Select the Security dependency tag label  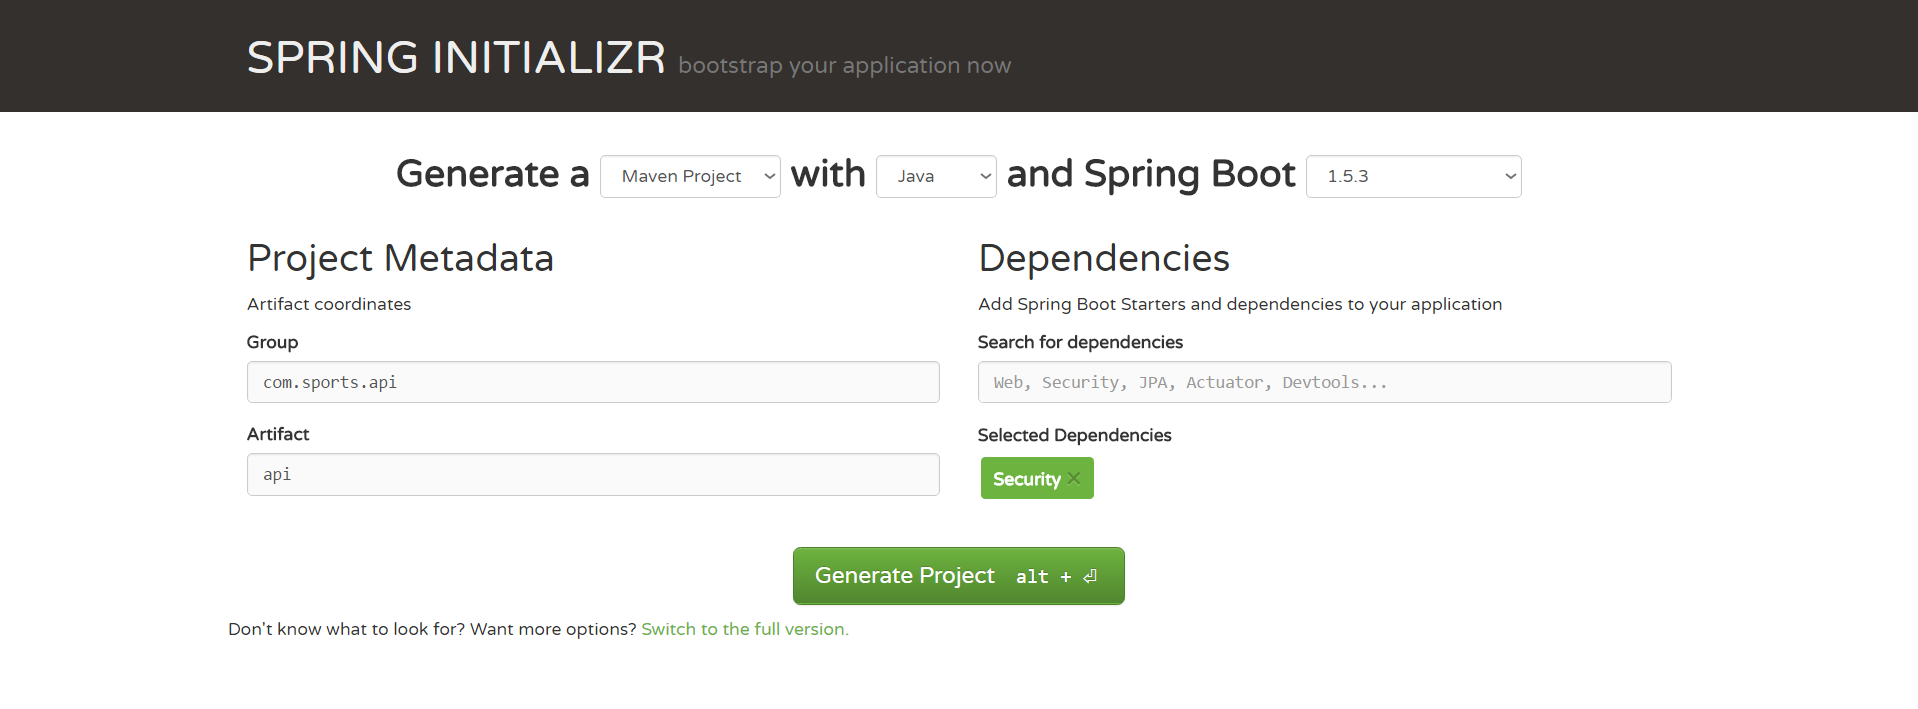tap(1026, 479)
